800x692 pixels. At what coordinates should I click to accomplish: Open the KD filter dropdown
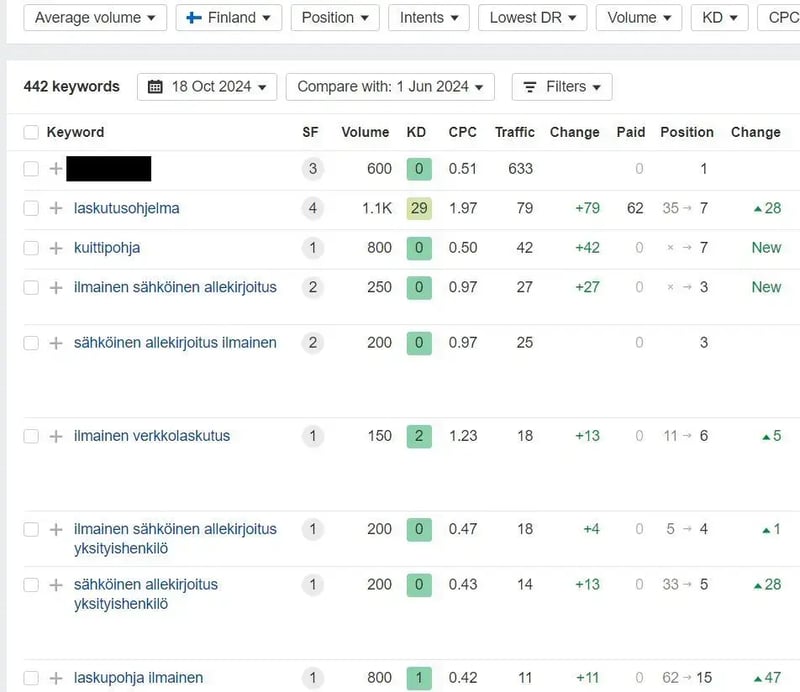[x=719, y=18]
